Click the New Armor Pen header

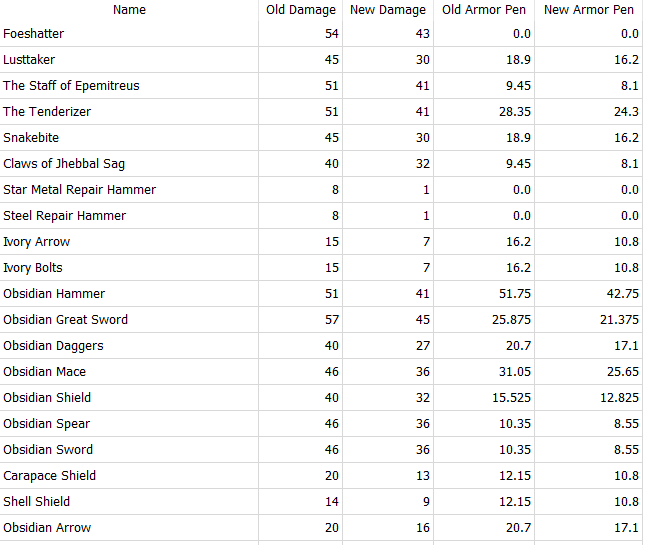click(x=588, y=10)
